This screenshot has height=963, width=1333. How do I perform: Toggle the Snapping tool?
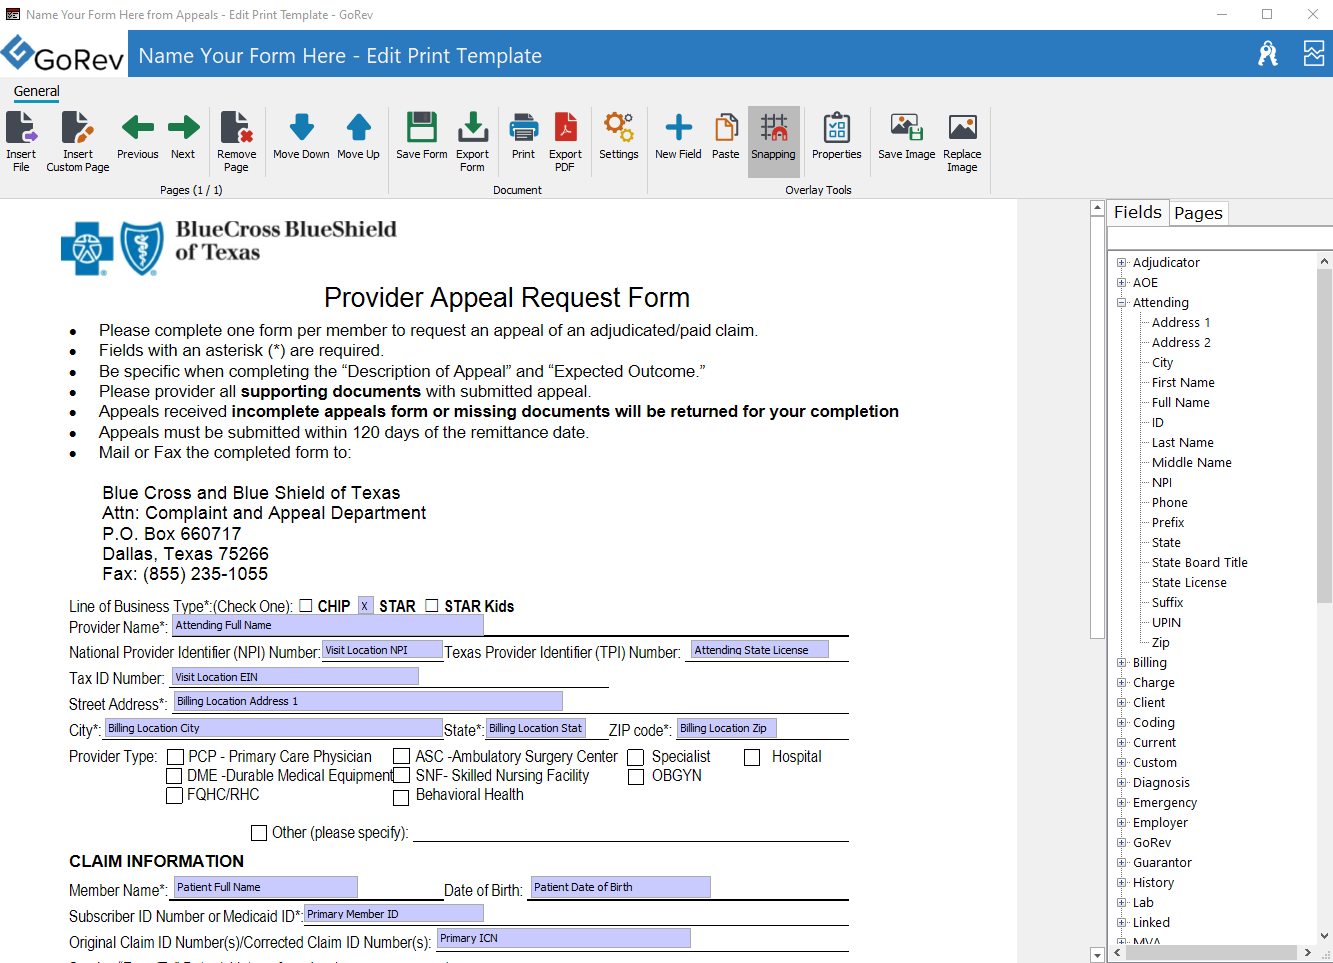coord(774,140)
